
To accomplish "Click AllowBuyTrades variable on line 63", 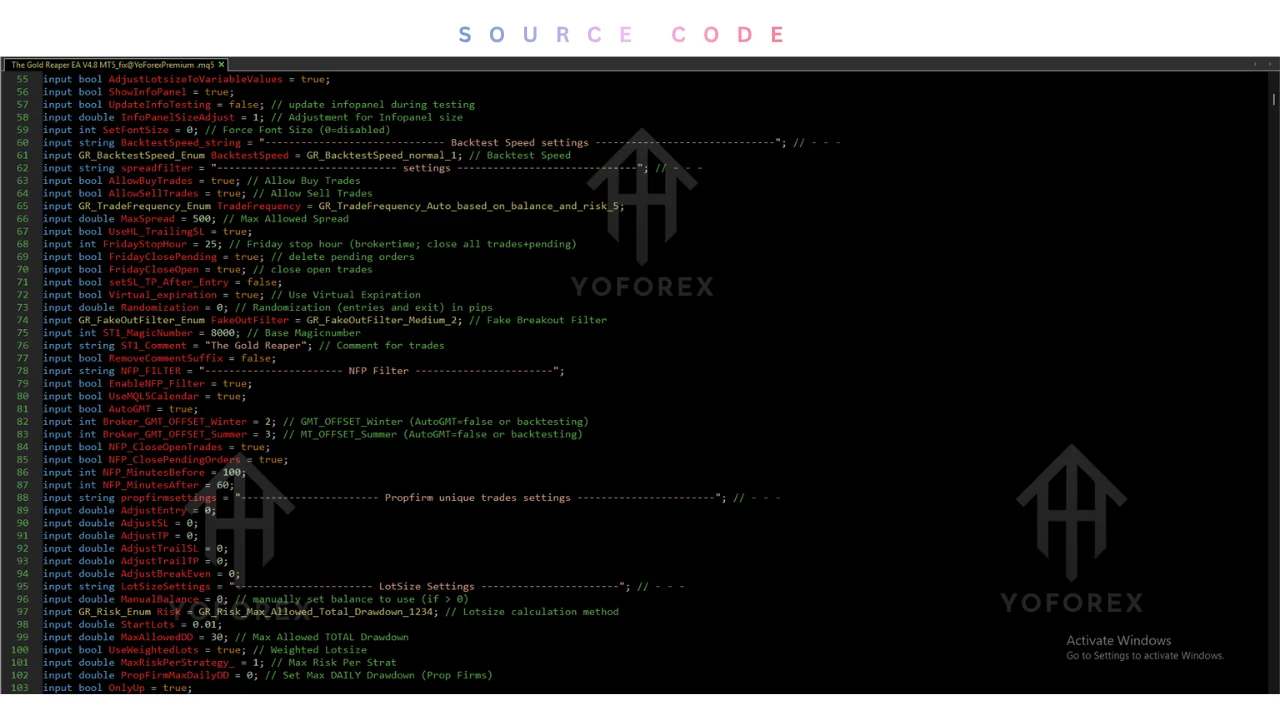I will coord(150,181).
